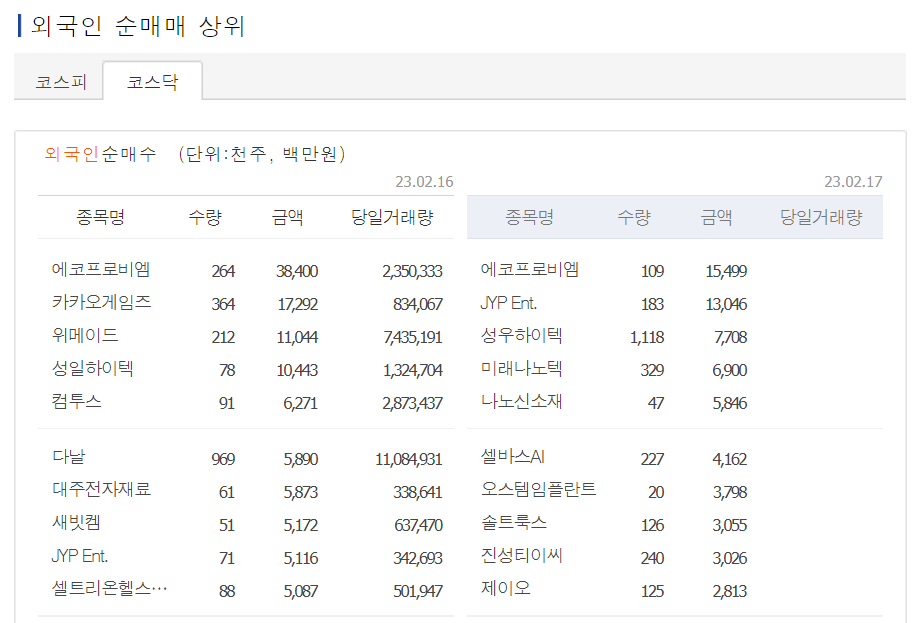Click 종목명 header in the 23.02.17 table
Viewport: 915px width, 623px height.
[x=529, y=218]
